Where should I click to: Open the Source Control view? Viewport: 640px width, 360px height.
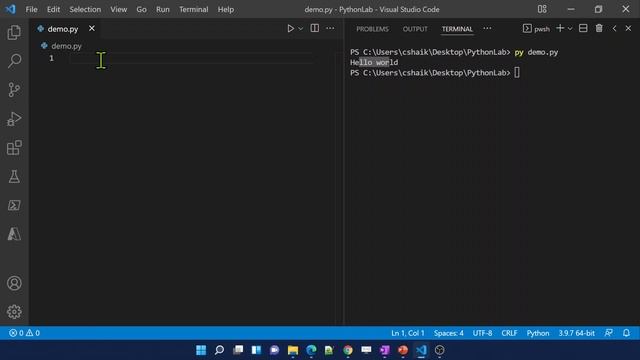(14, 90)
